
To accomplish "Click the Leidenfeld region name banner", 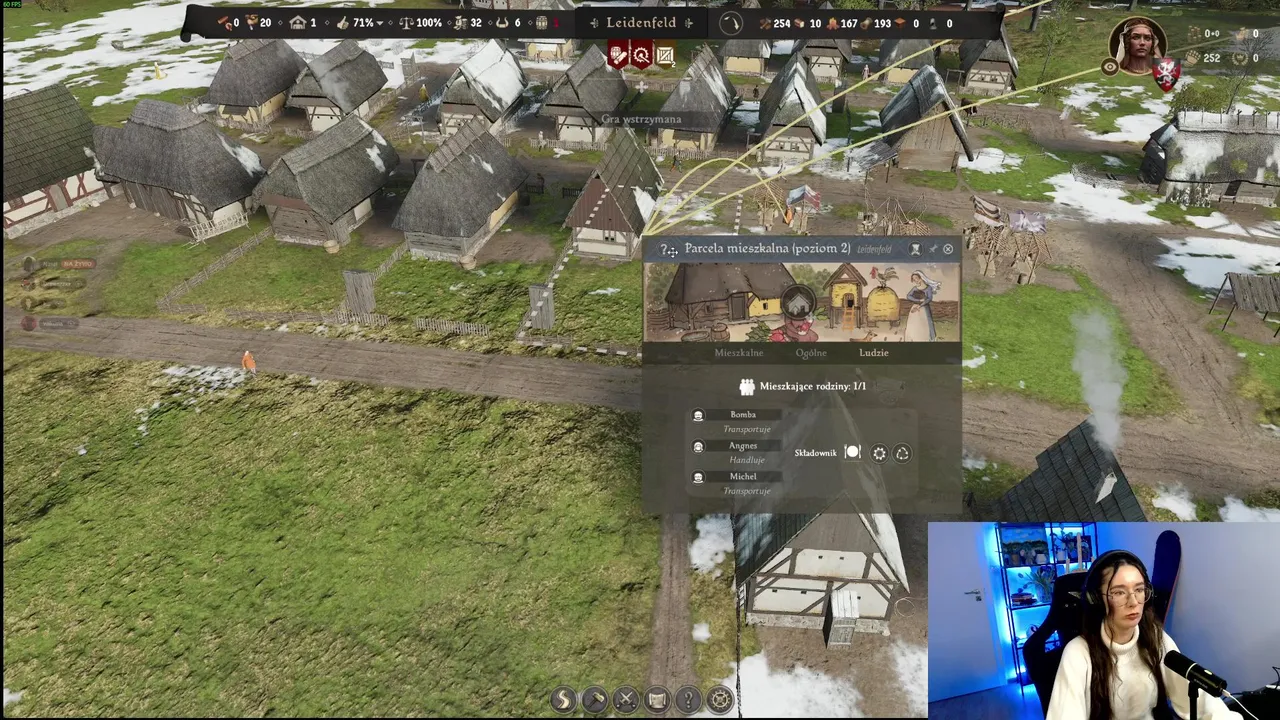I will [641, 23].
